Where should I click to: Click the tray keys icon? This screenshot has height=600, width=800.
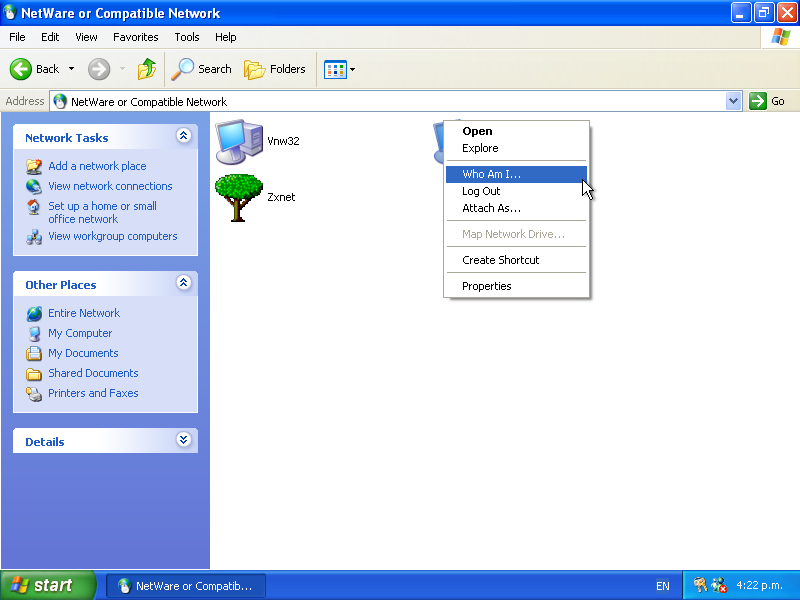point(700,585)
